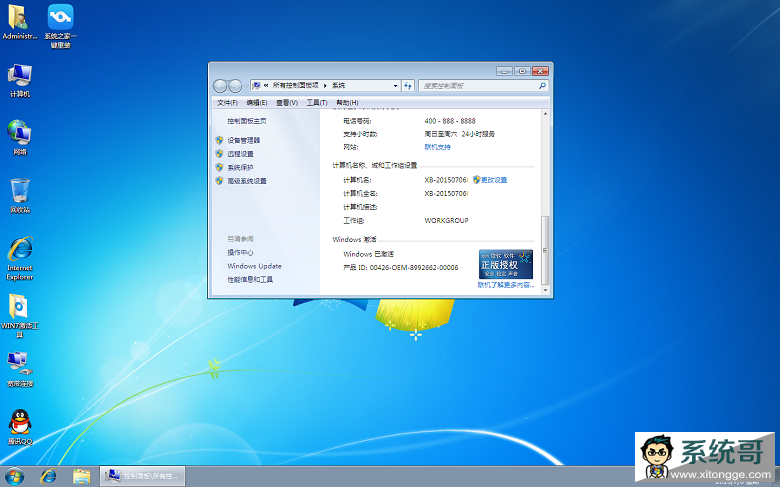780x487 pixels.
Task: Open 操作中心 under 另请参阅
Action: [x=241, y=252]
